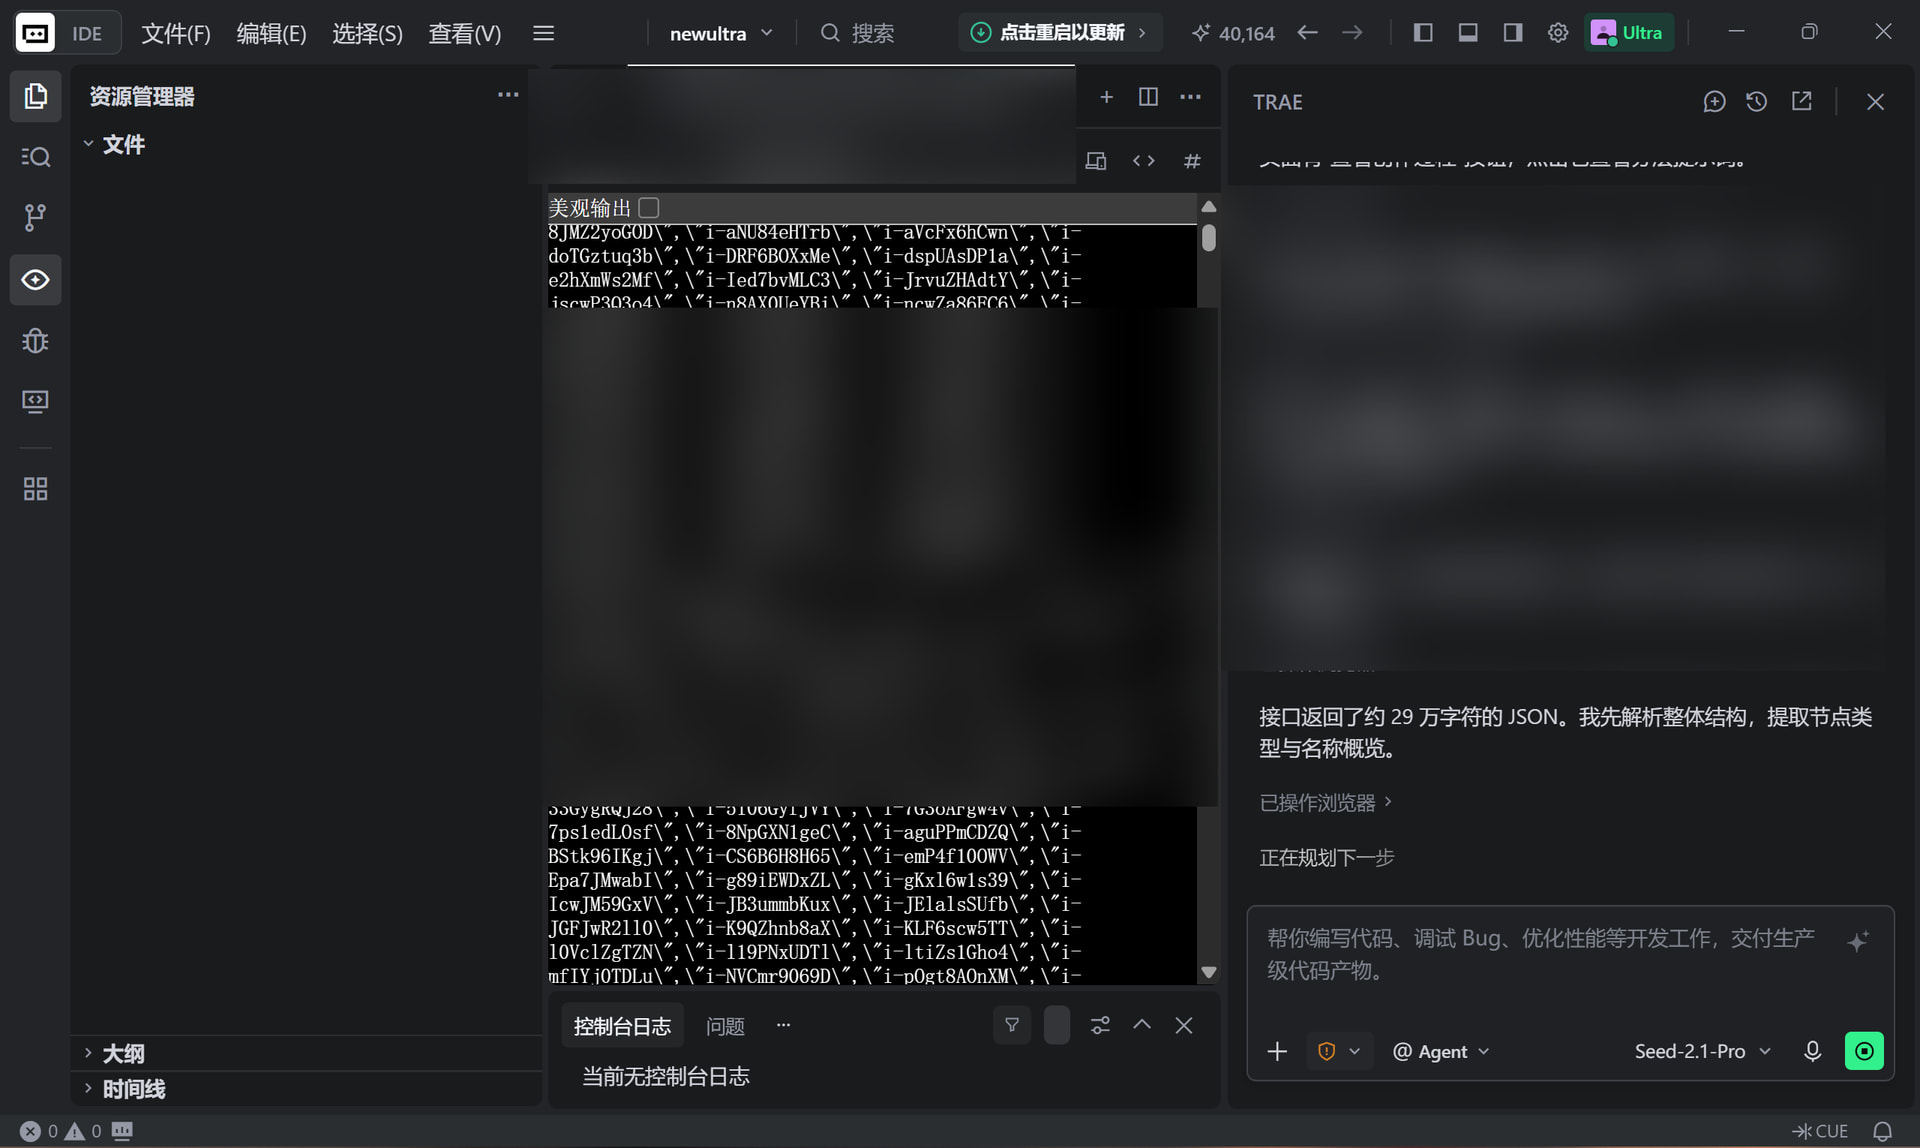Enable the 美观输出 checkbox
This screenshot has height=1148, width=1920.
tap(649, 208)
